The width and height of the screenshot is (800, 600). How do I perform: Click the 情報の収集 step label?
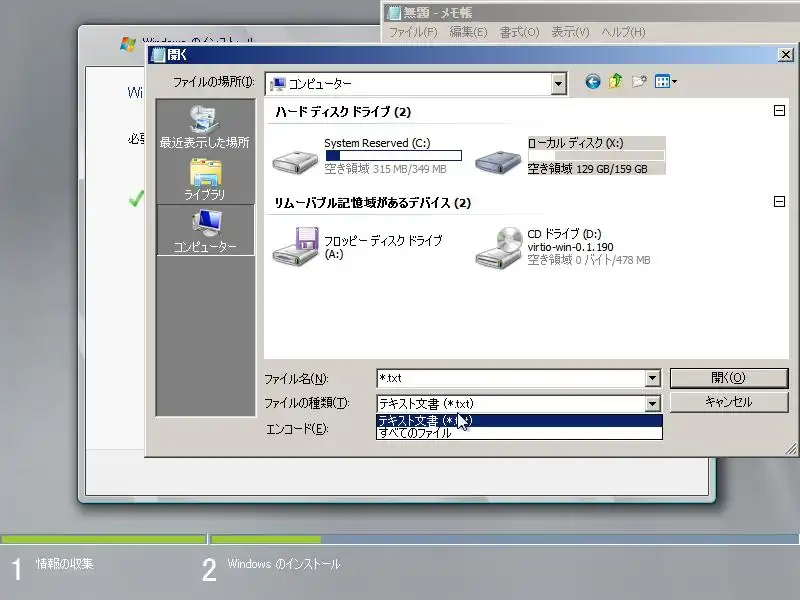click(x=65, y=564)
